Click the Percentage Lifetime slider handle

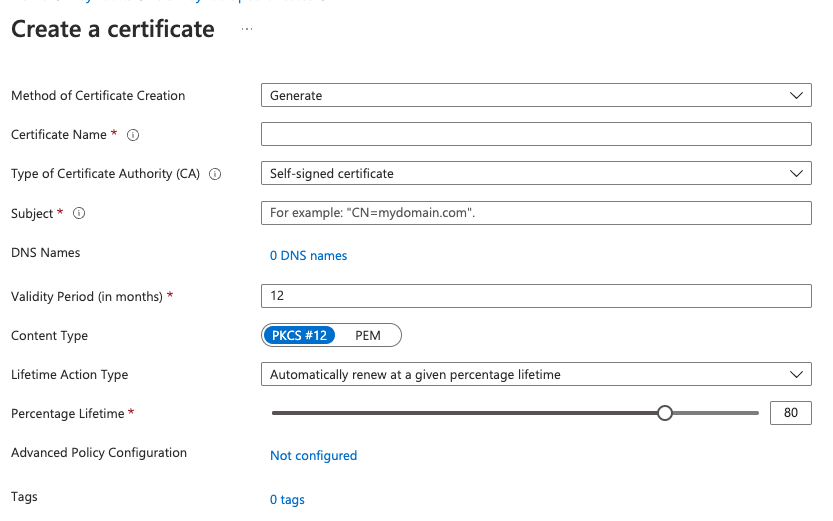665,413
